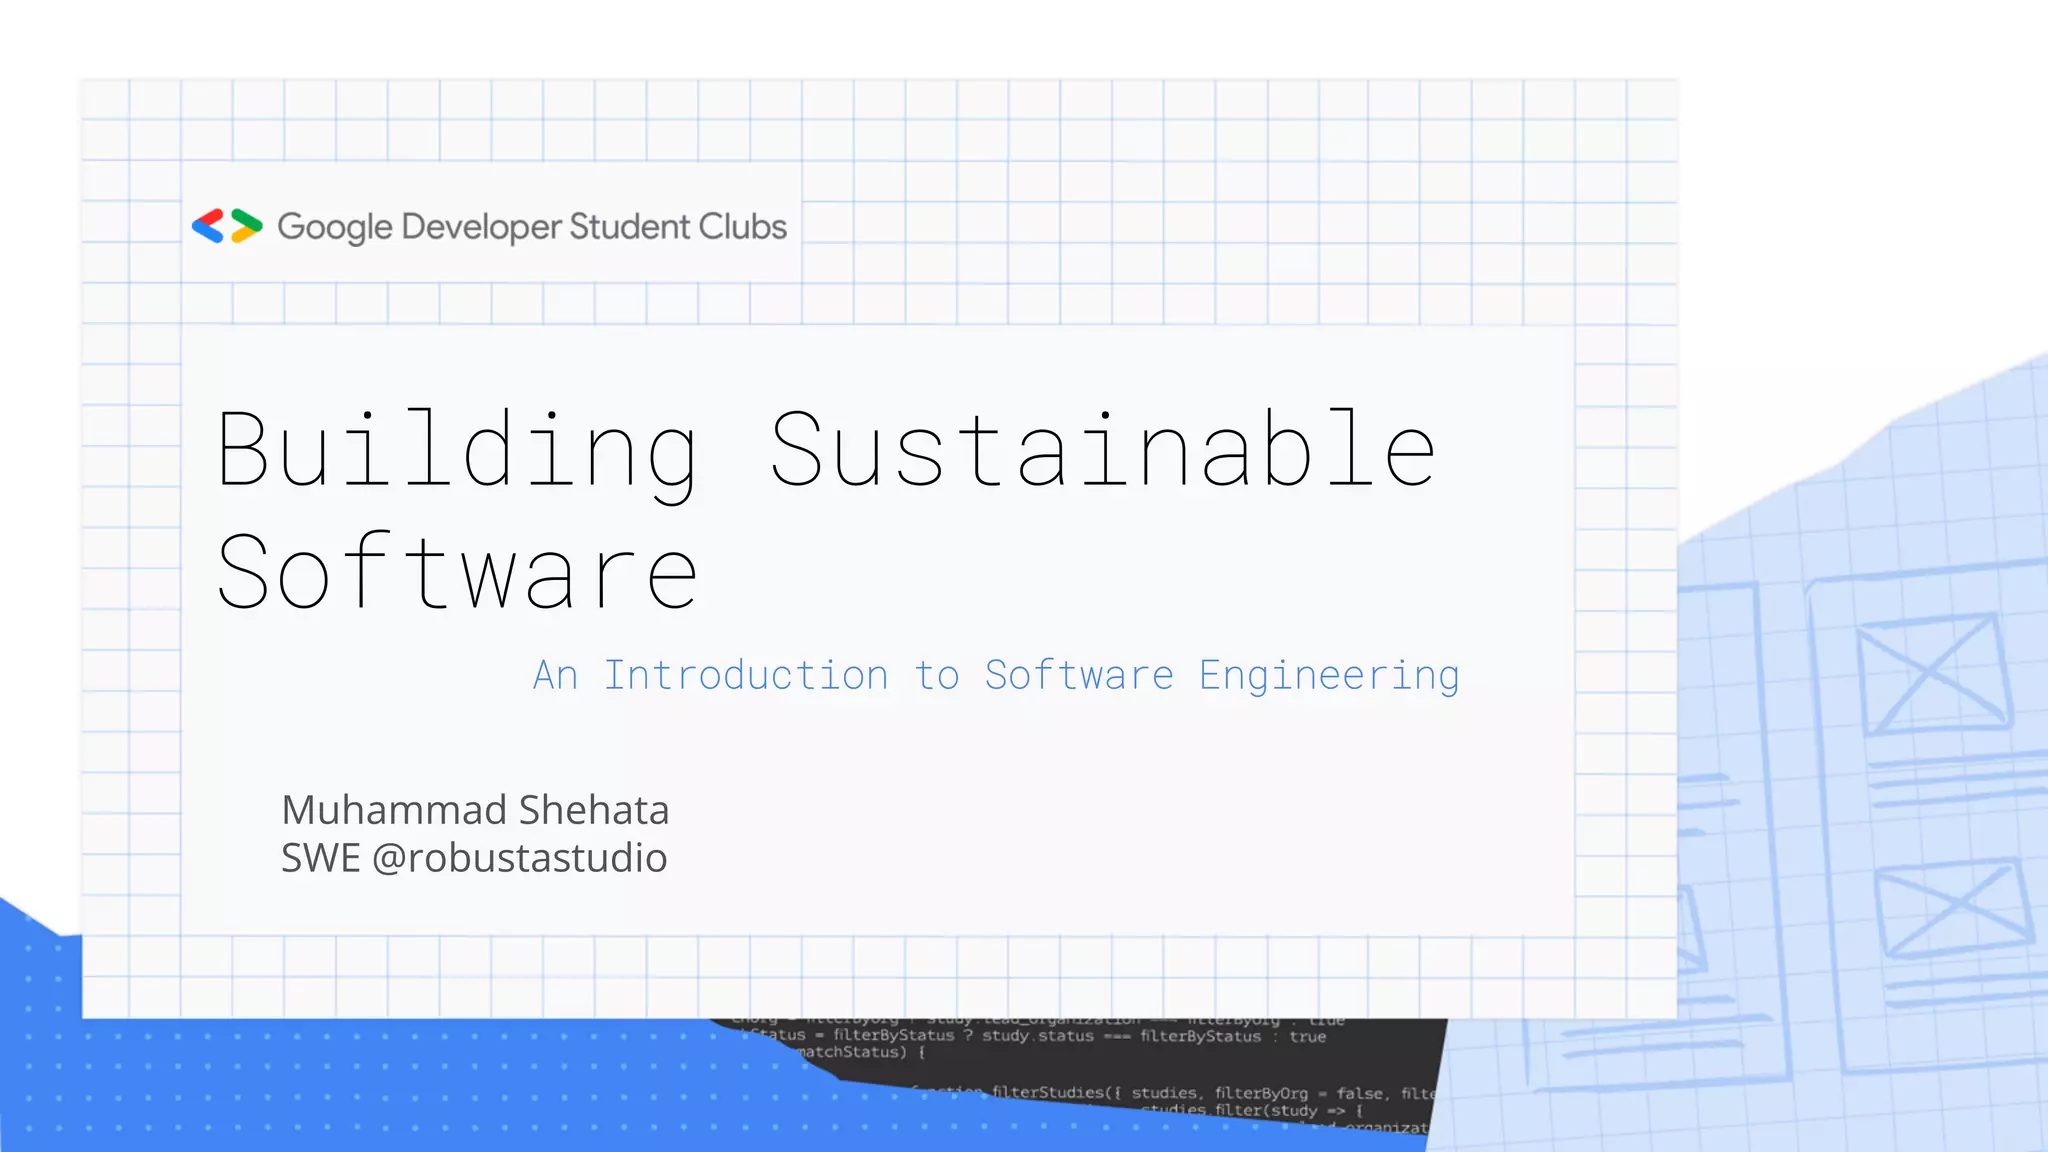Click the presenter name Muhammad Shehata
Viewport: 2048px width, 1152px height.
point(475,810)
